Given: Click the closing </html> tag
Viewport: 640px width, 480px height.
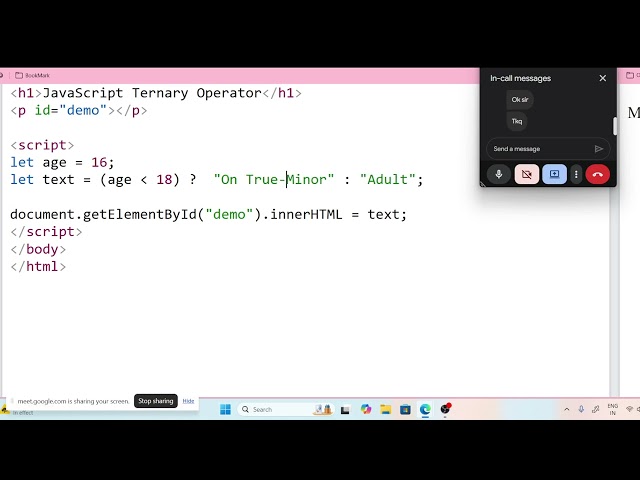Looking at the screenshot, I should [x=38, y=267].
